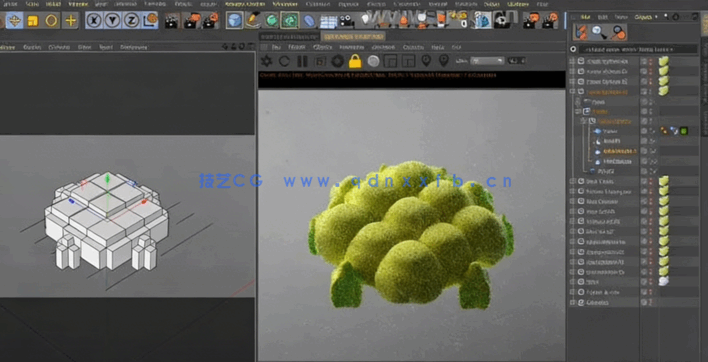Click the Object Manager path filter field

[639, 49]
